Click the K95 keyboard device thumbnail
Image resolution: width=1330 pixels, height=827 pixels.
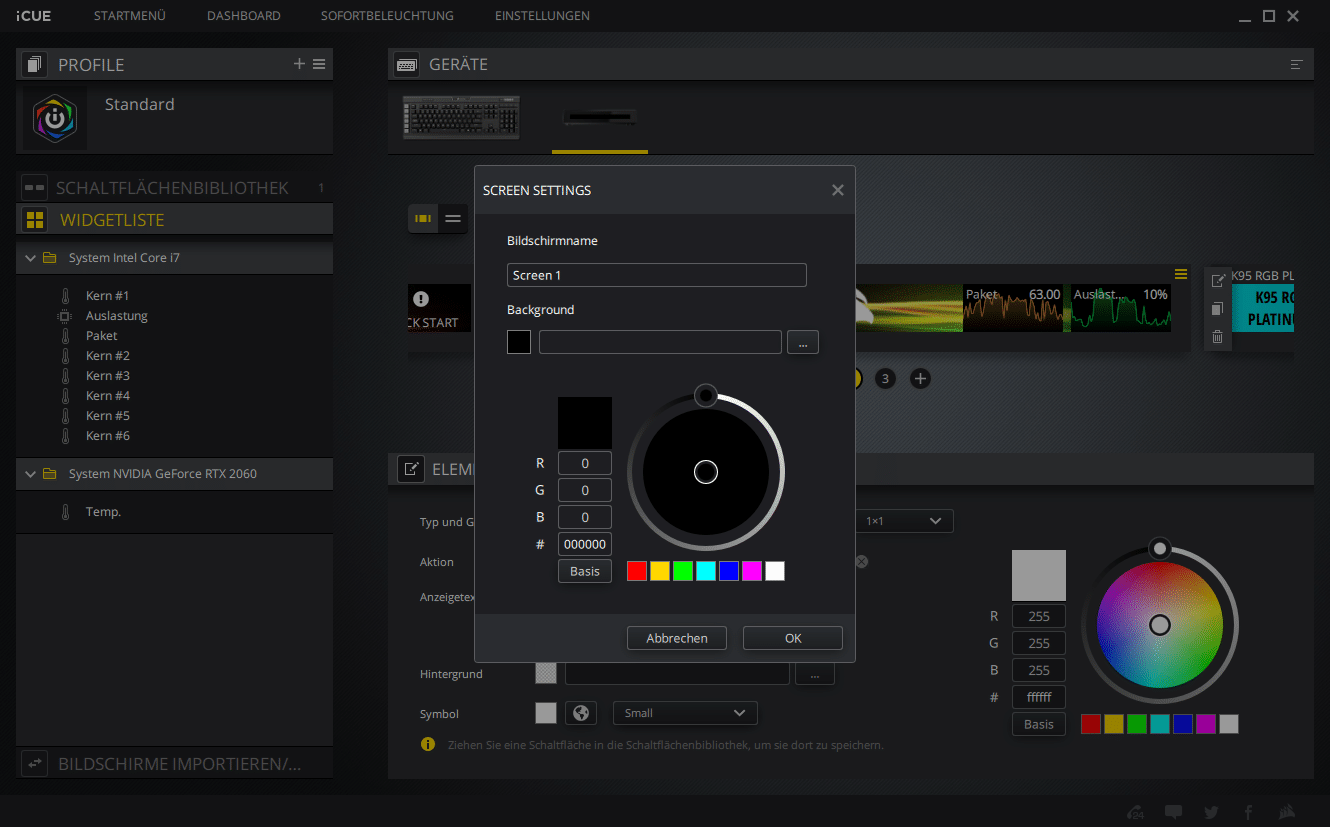463,117
